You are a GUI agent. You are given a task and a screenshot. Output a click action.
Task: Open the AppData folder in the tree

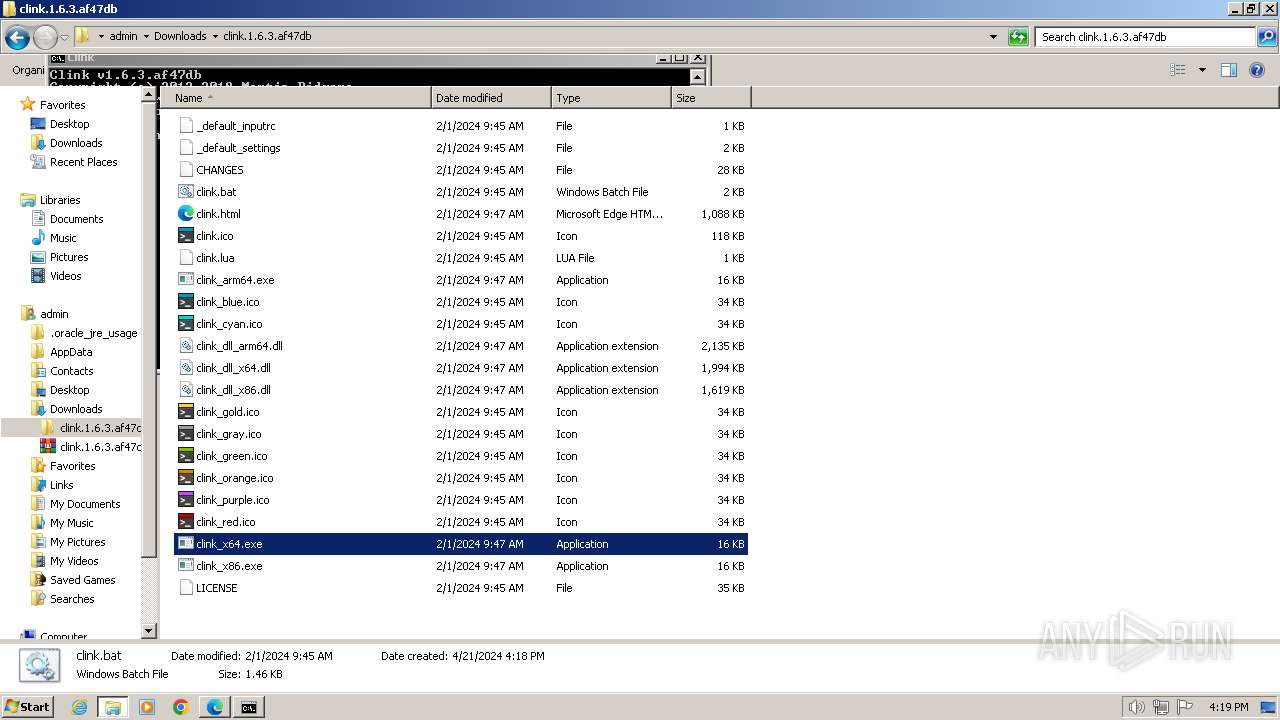[x=71, y=352]
